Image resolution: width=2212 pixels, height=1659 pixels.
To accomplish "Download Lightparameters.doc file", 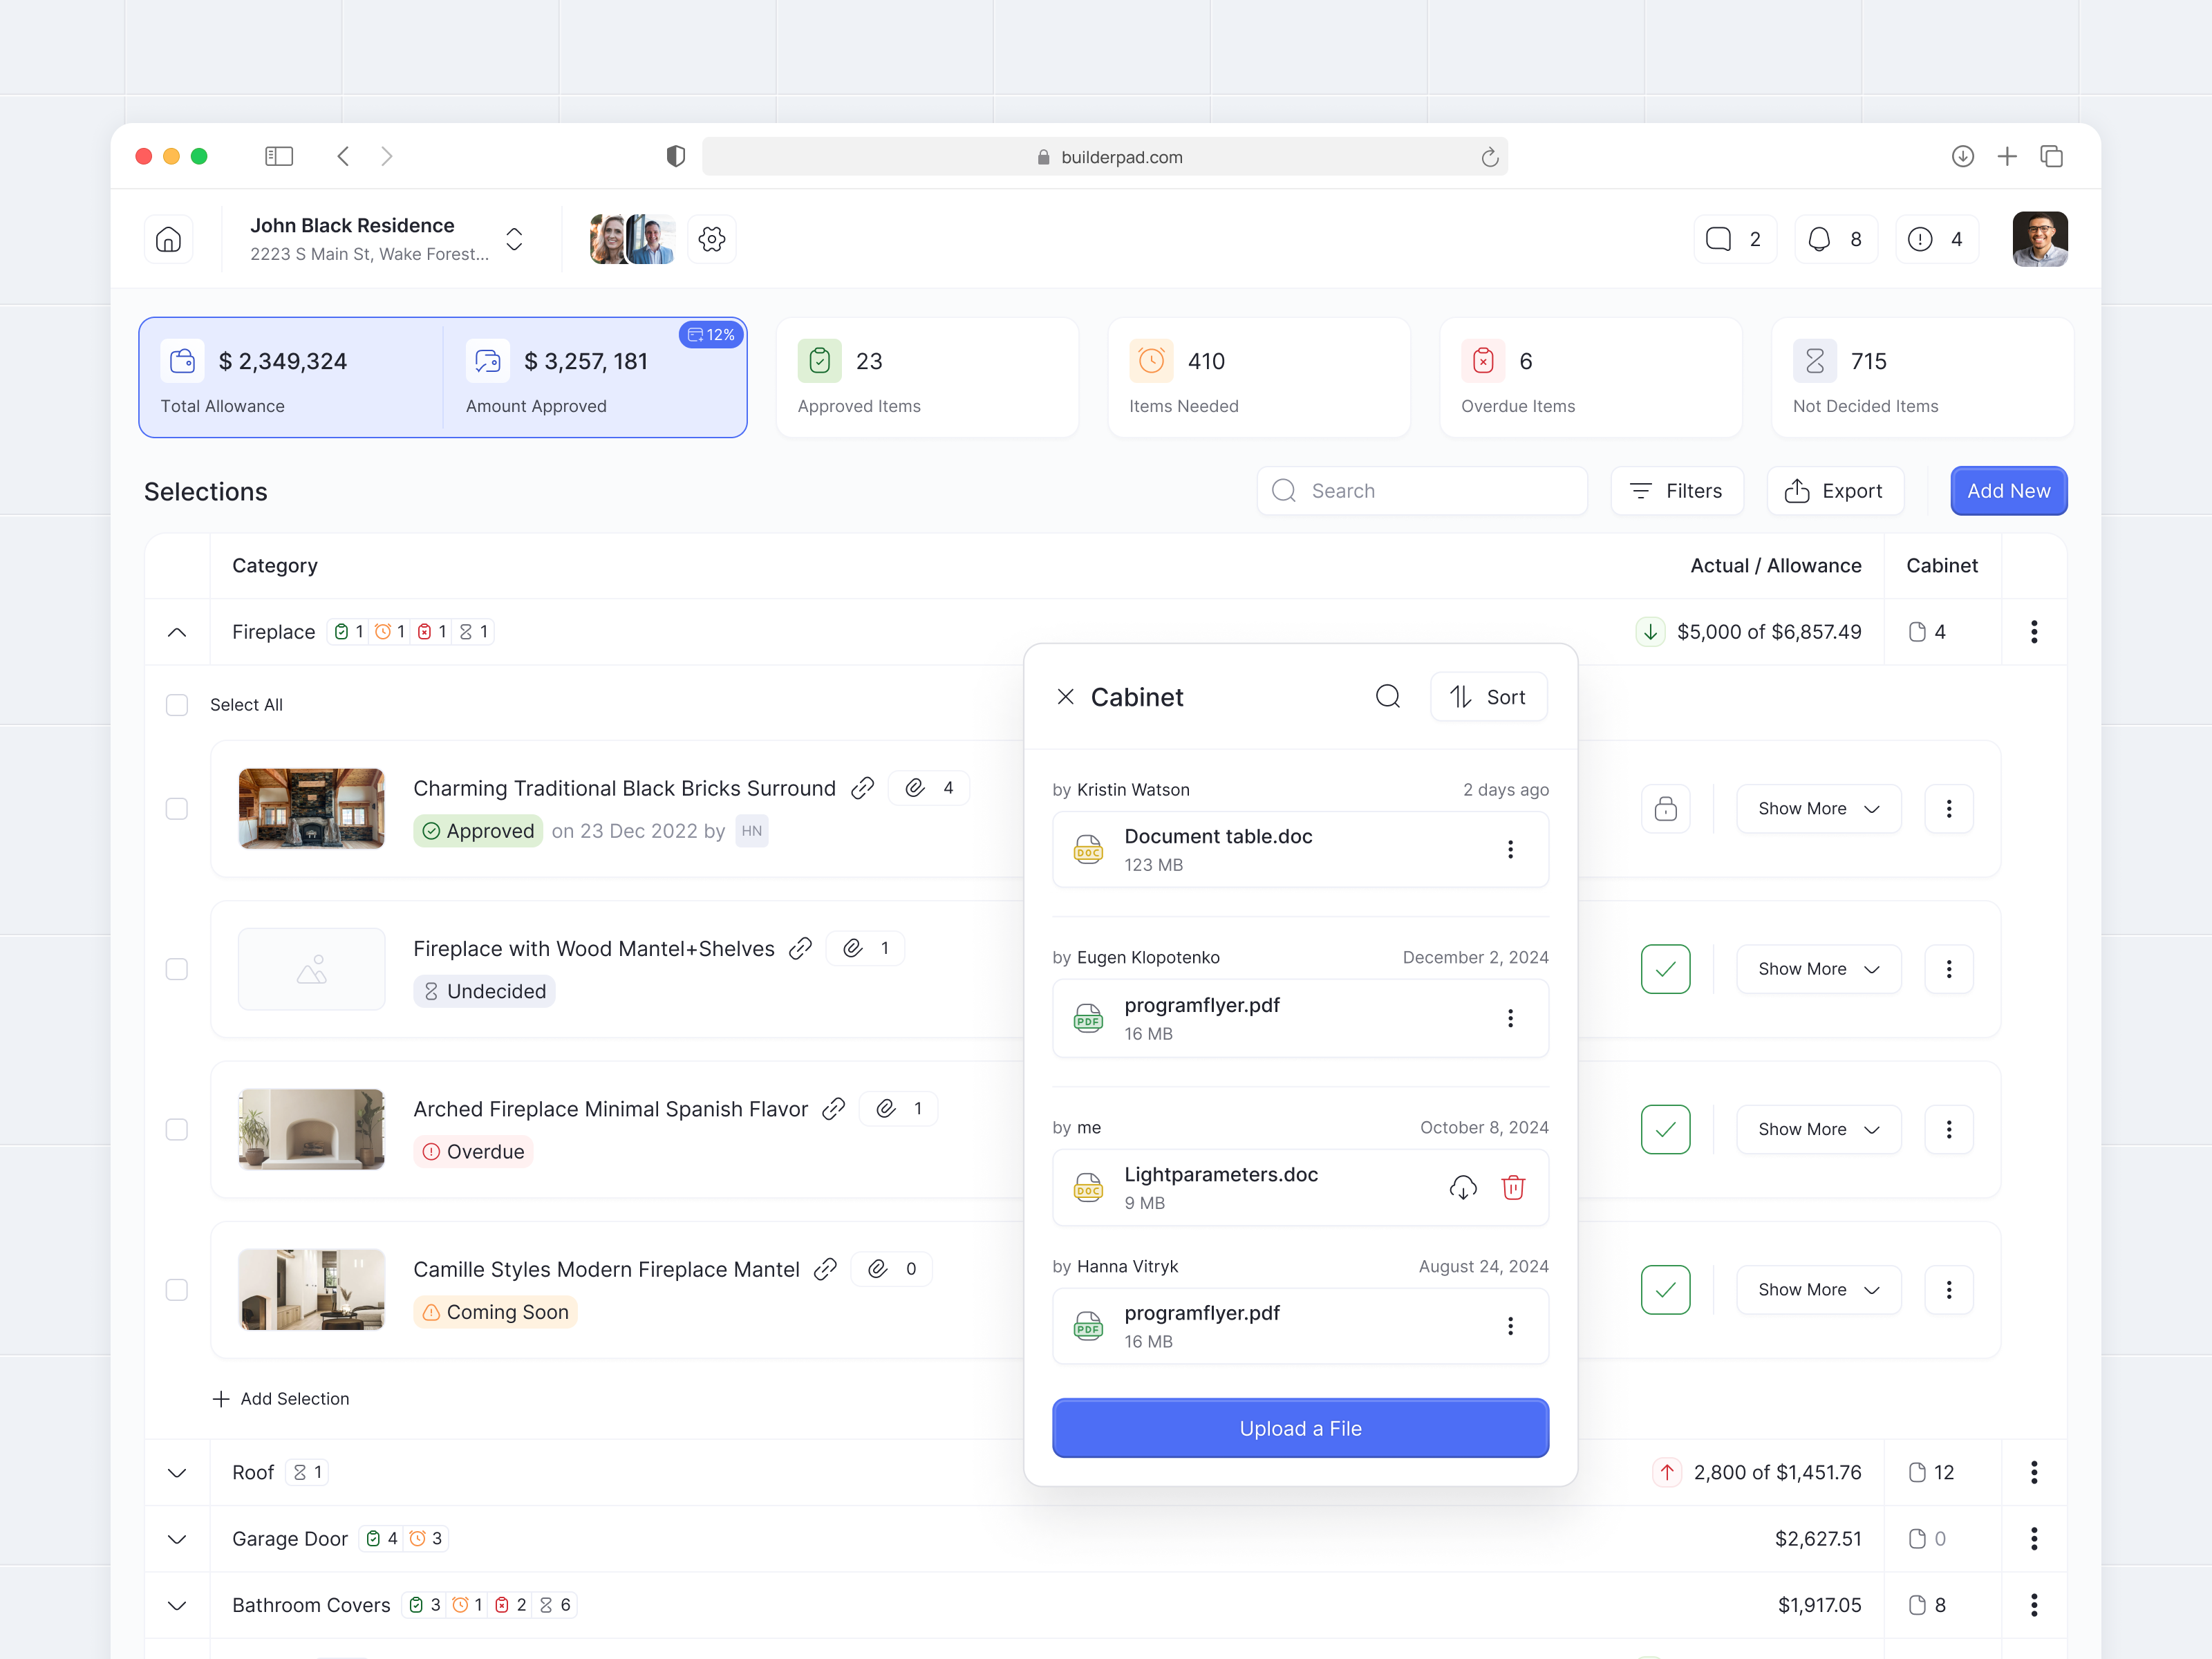I will click(x=1462, y=1187).
